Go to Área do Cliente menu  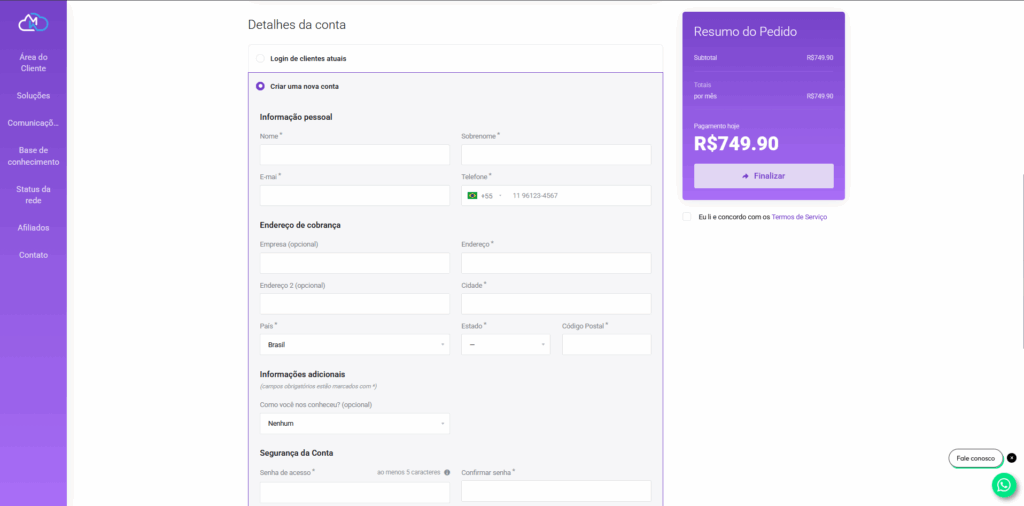pyautogui.click(x=33, y=62)
